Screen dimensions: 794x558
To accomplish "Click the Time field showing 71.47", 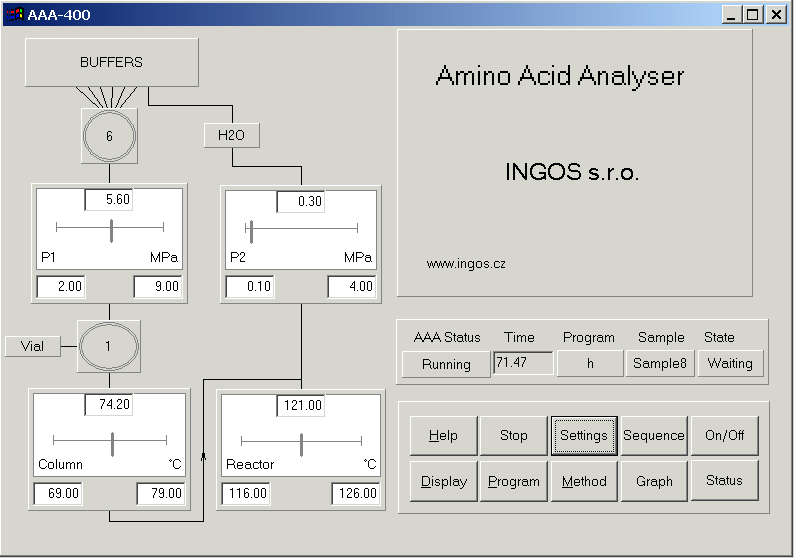I will point(524,363).
